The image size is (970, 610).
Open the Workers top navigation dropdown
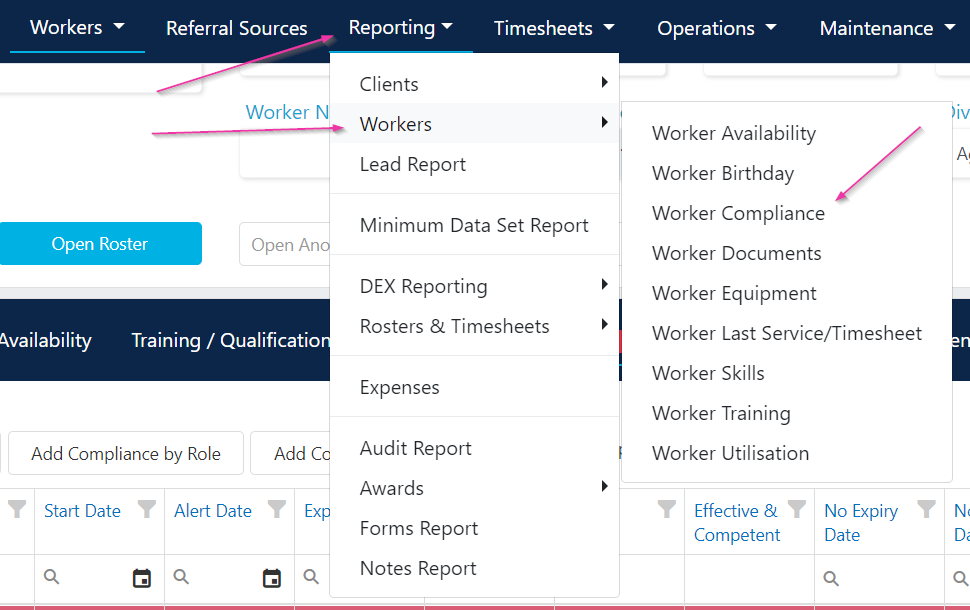77,27
